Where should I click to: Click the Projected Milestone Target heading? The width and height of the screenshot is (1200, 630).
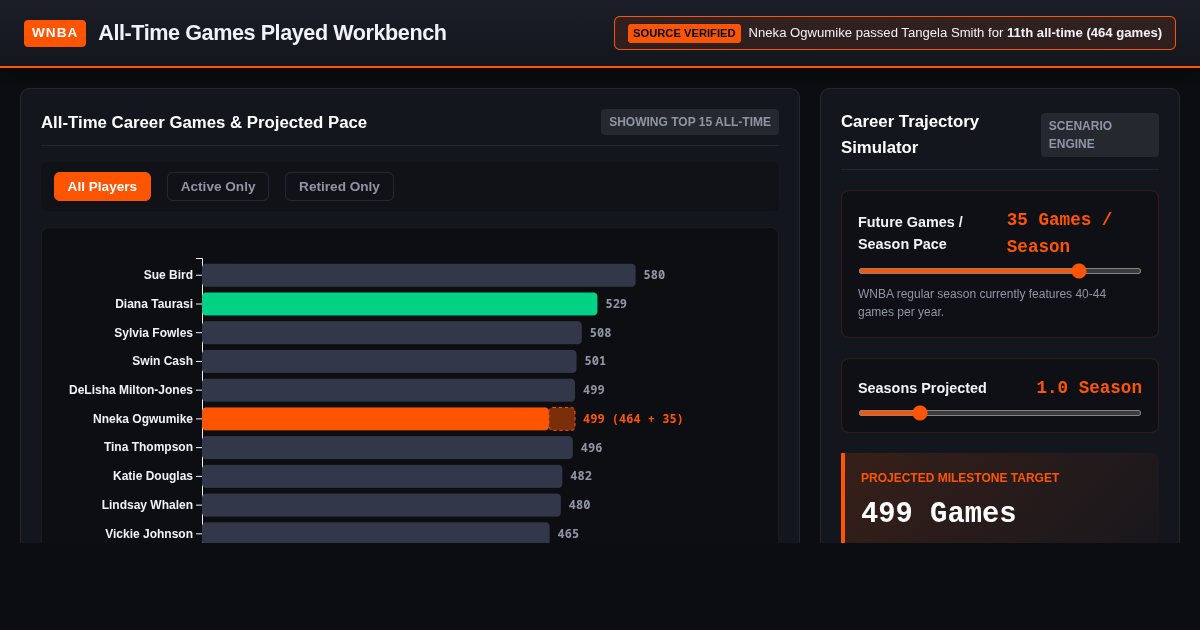[960, 478]
